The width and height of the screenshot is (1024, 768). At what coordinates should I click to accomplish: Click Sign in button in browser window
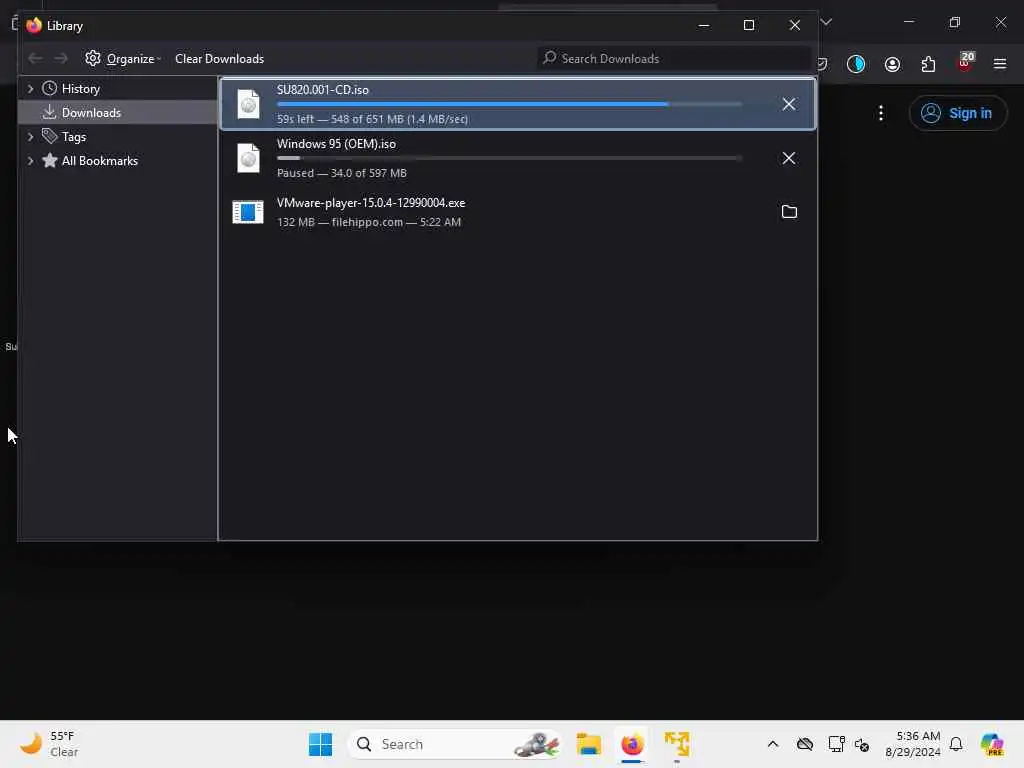point(957,113)
